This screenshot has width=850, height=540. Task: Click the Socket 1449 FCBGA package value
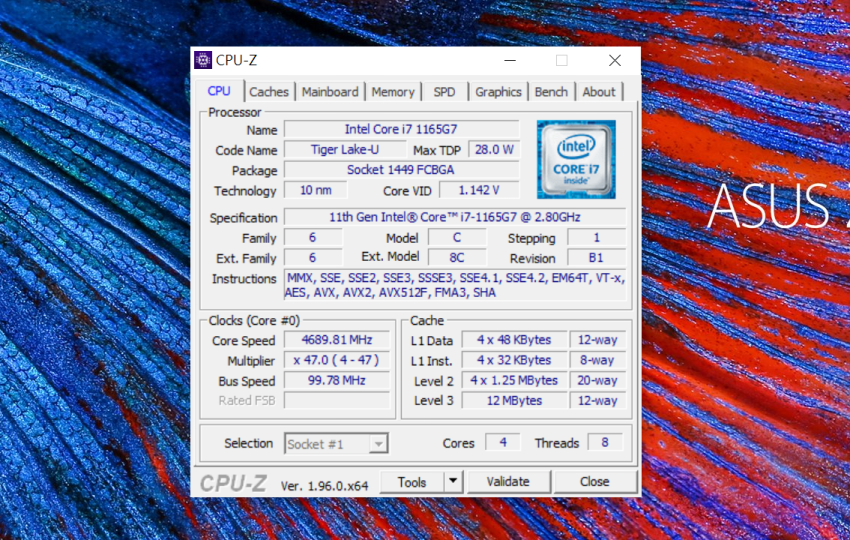[x=401, y=170]
